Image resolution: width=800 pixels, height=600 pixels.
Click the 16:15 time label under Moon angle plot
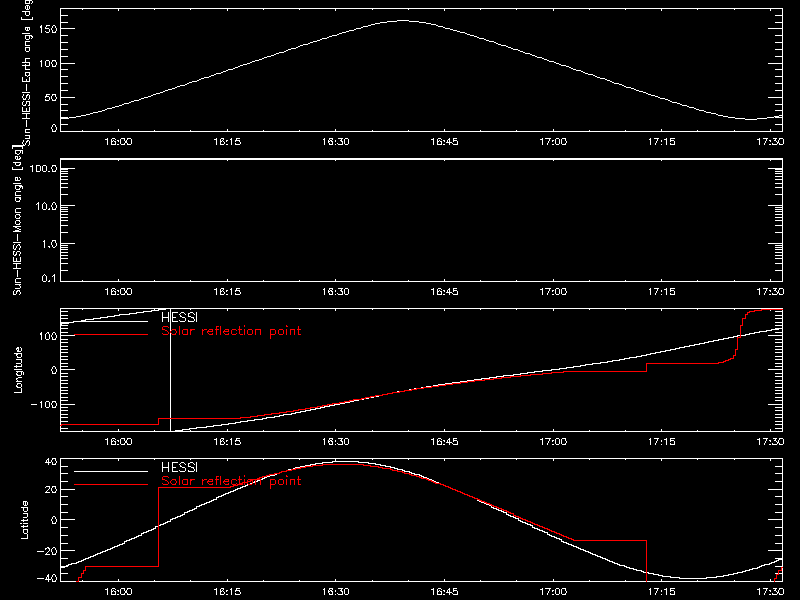(227, 292)
